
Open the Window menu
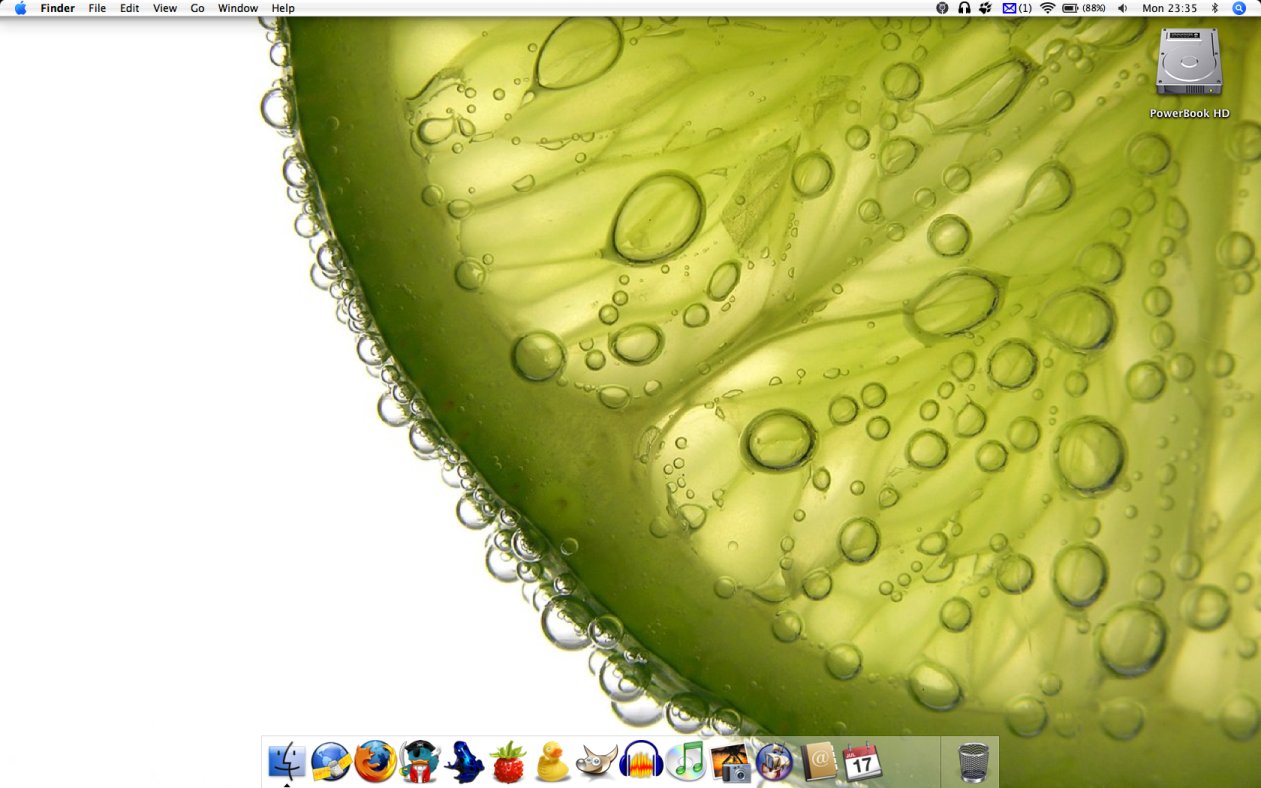tap(238, 8)
